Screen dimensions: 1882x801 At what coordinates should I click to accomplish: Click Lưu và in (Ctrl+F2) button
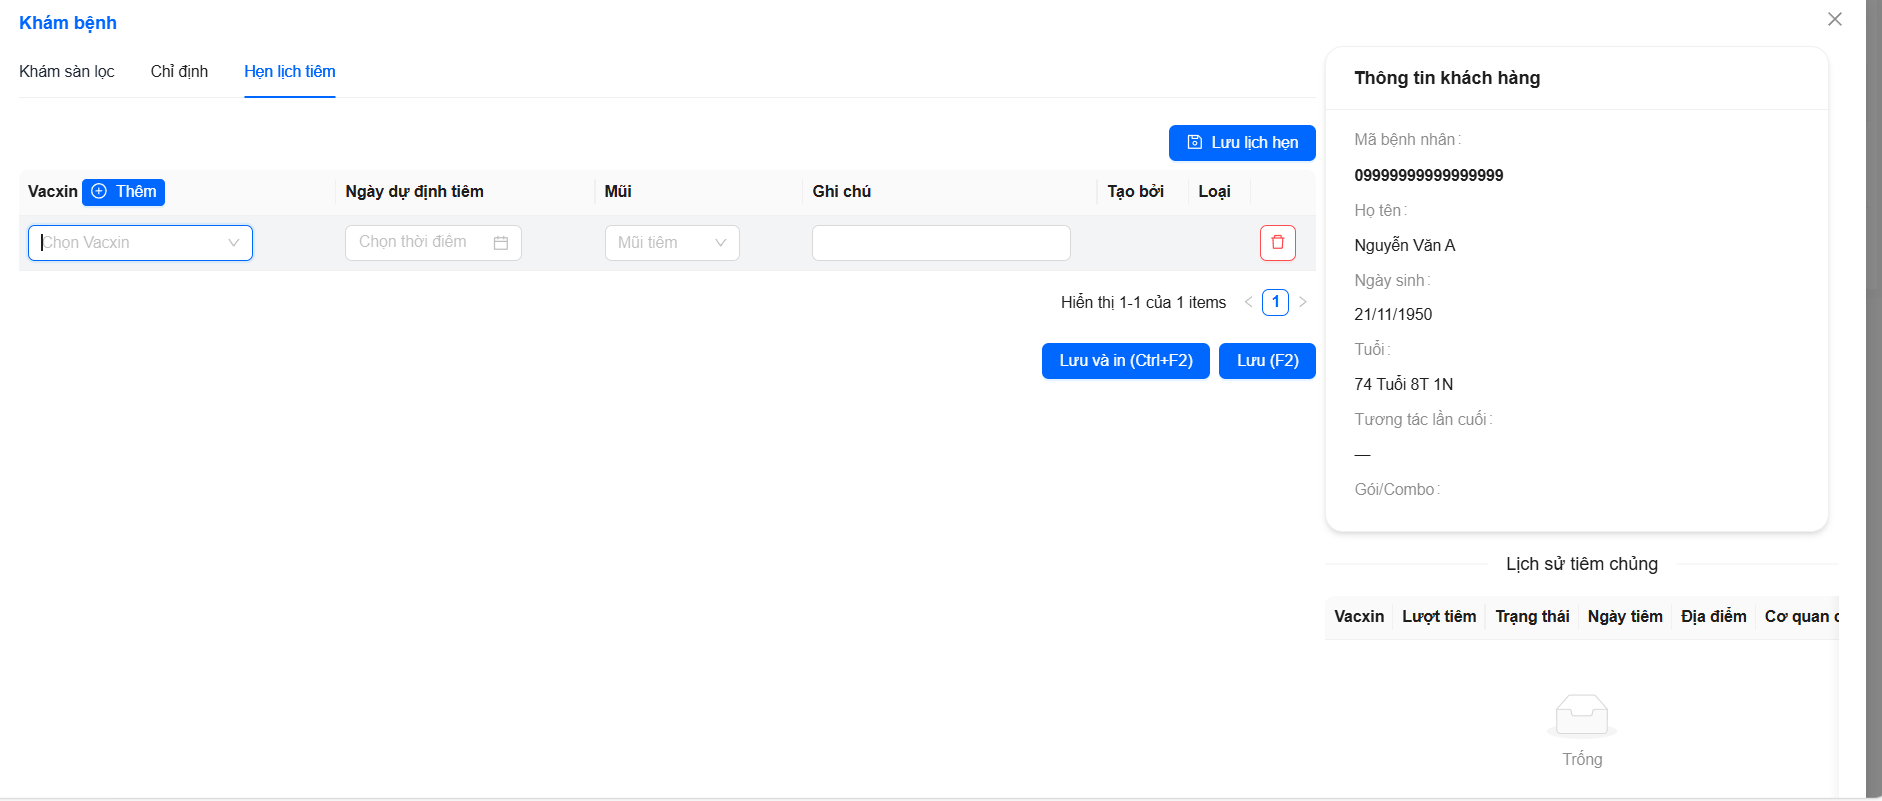point(1125,361)
